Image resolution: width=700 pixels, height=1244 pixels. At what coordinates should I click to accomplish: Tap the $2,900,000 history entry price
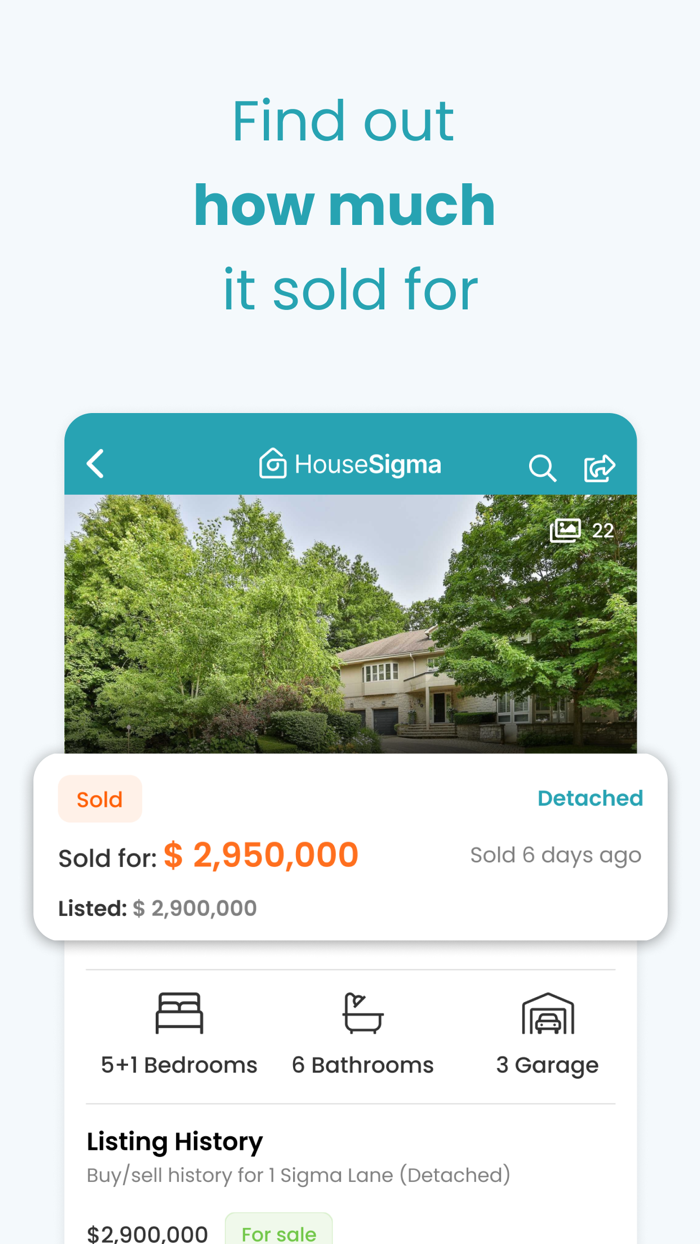click(x=147, y=1232)
